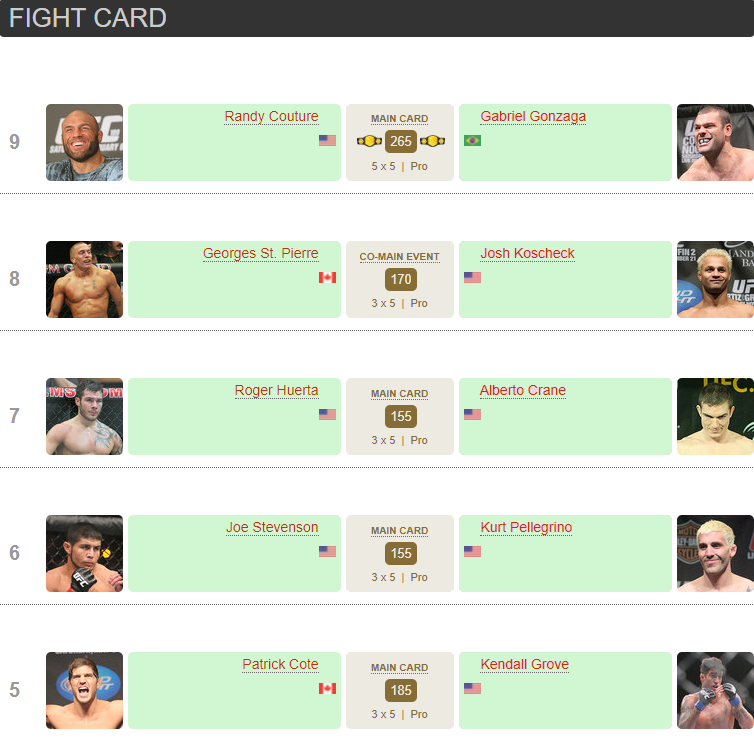Open Kurt Pellegrino's fighter link
The height and width of the screenshot is (739, 754).
526,528
